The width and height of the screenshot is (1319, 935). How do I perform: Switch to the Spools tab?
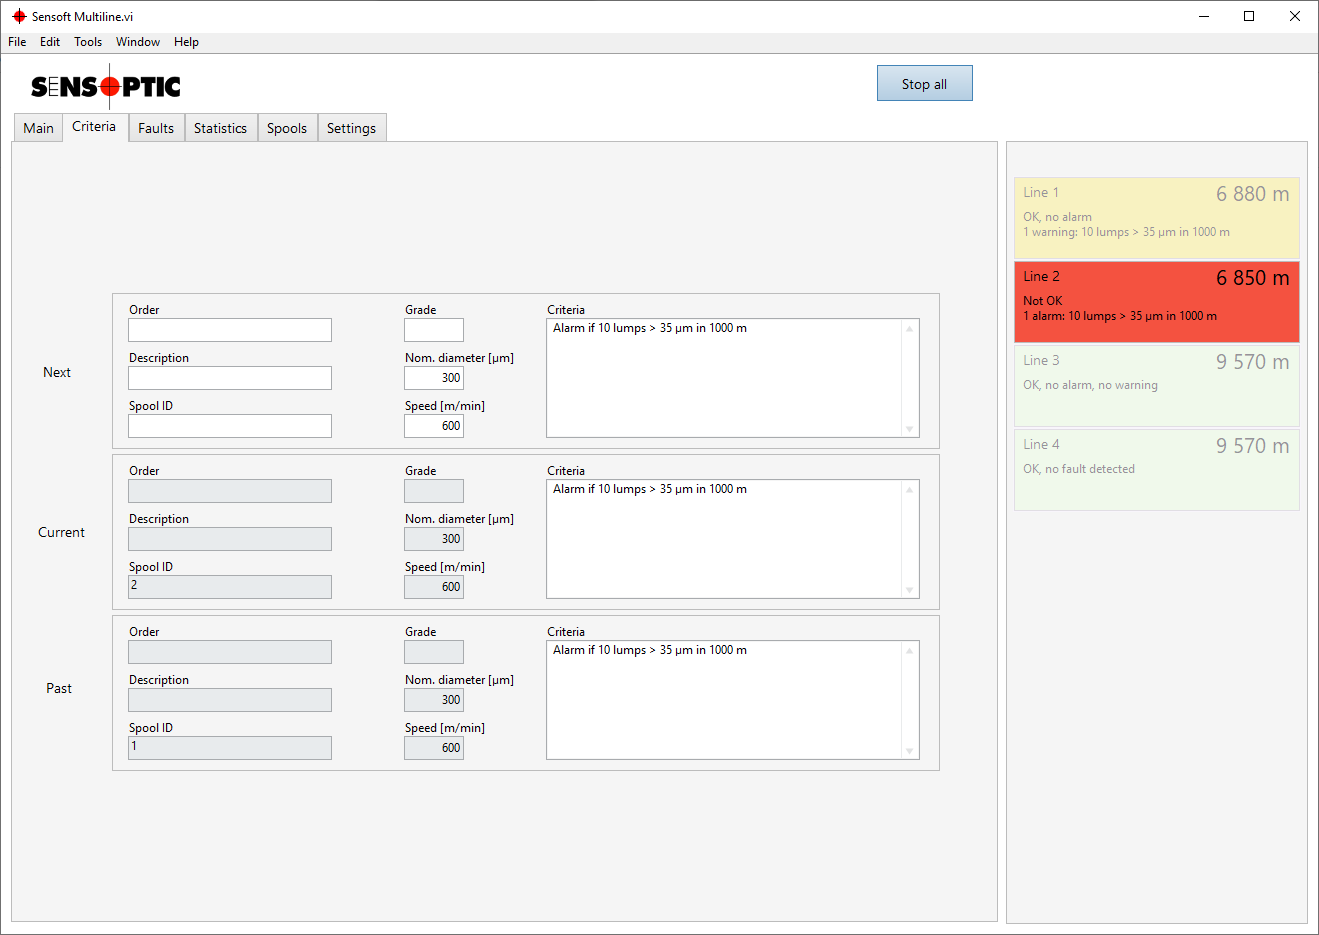[287, 128]
